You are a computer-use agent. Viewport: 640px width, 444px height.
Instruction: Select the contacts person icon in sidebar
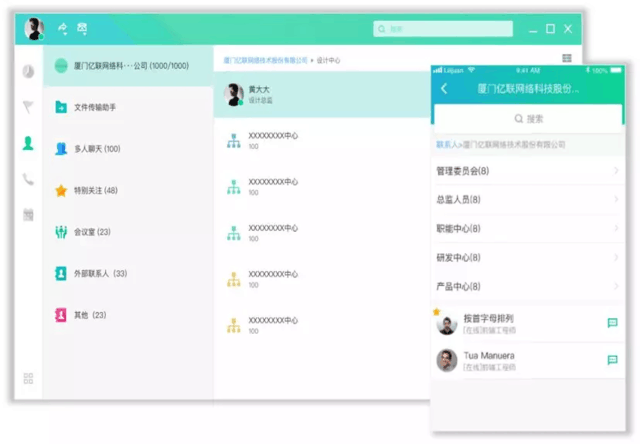click(x=28, y=143)
